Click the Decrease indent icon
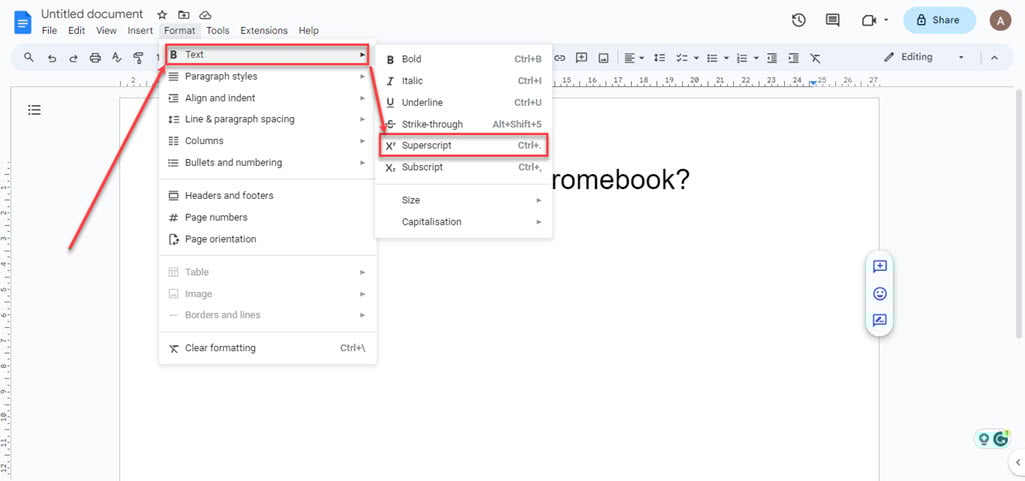 [x=772, y=58]
